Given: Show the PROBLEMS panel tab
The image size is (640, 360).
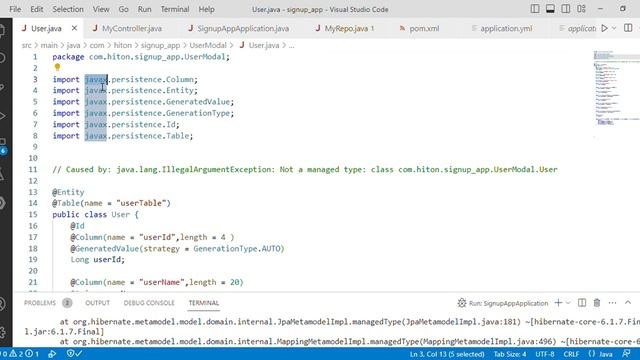Looking at the screenshot, I should click(x=40, y=303).
